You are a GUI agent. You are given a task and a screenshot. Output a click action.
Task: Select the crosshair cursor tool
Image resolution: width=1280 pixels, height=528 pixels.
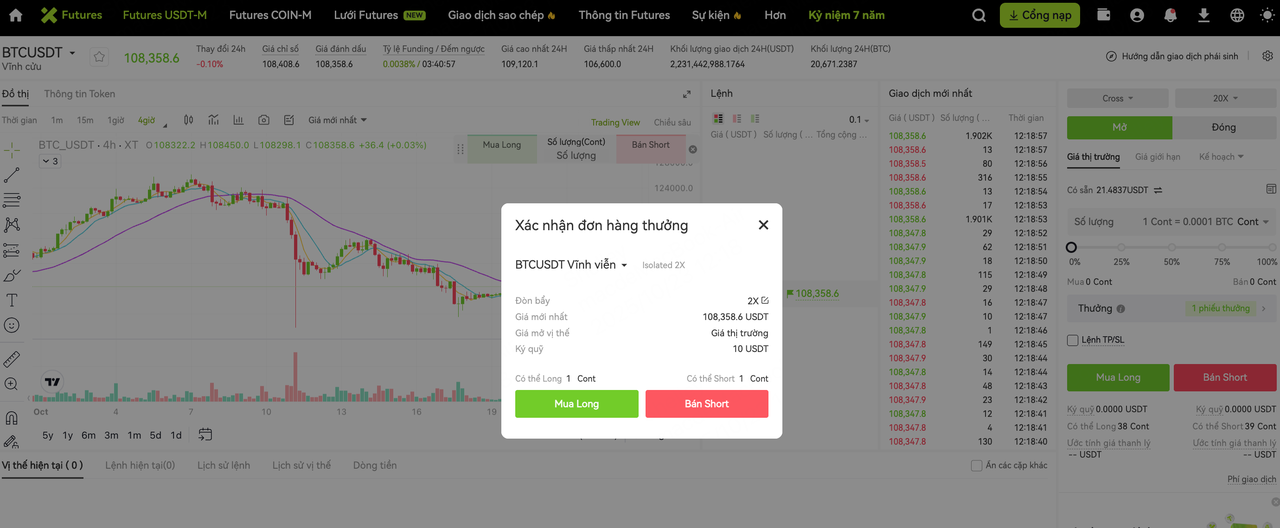(x=12, y=150)
